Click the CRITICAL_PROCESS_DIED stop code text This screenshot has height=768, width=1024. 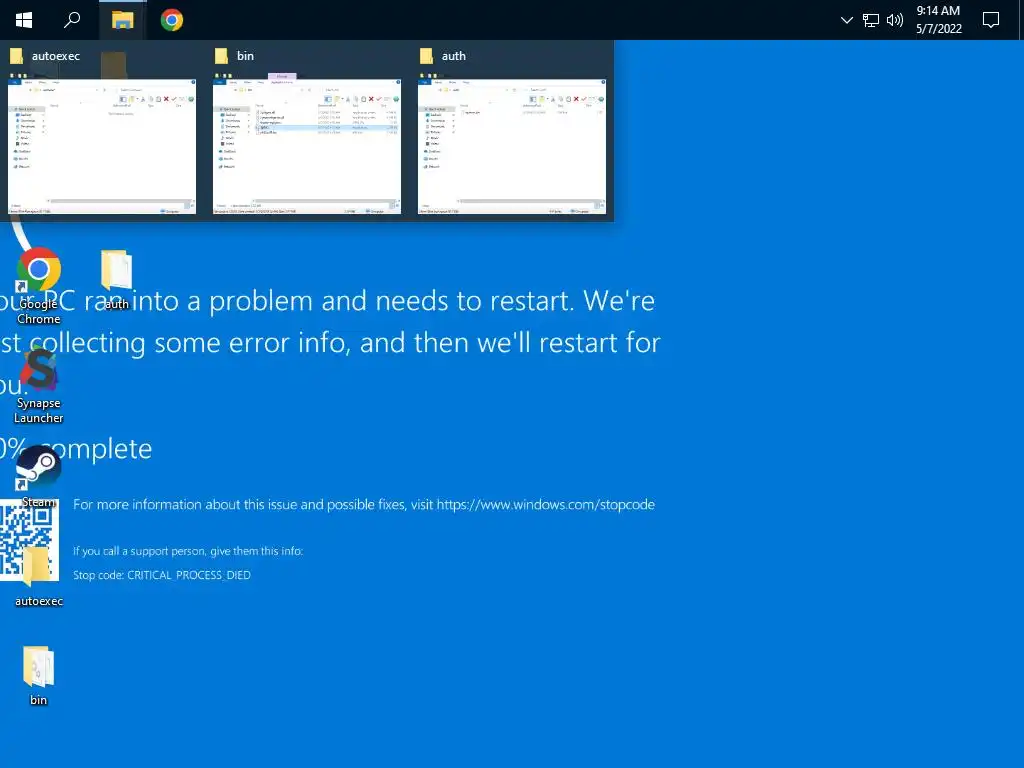tap(189, 575)
